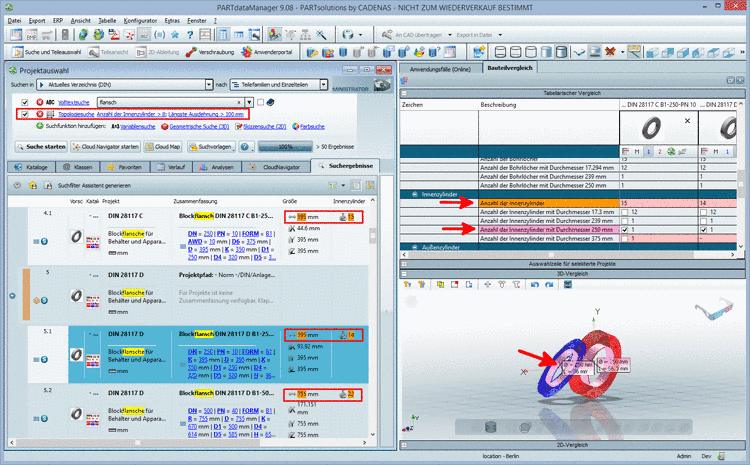Image resolution: width=750 pixels, height=465 pixels.
Task: Close the first compared part with X
Action: (686, 121)
